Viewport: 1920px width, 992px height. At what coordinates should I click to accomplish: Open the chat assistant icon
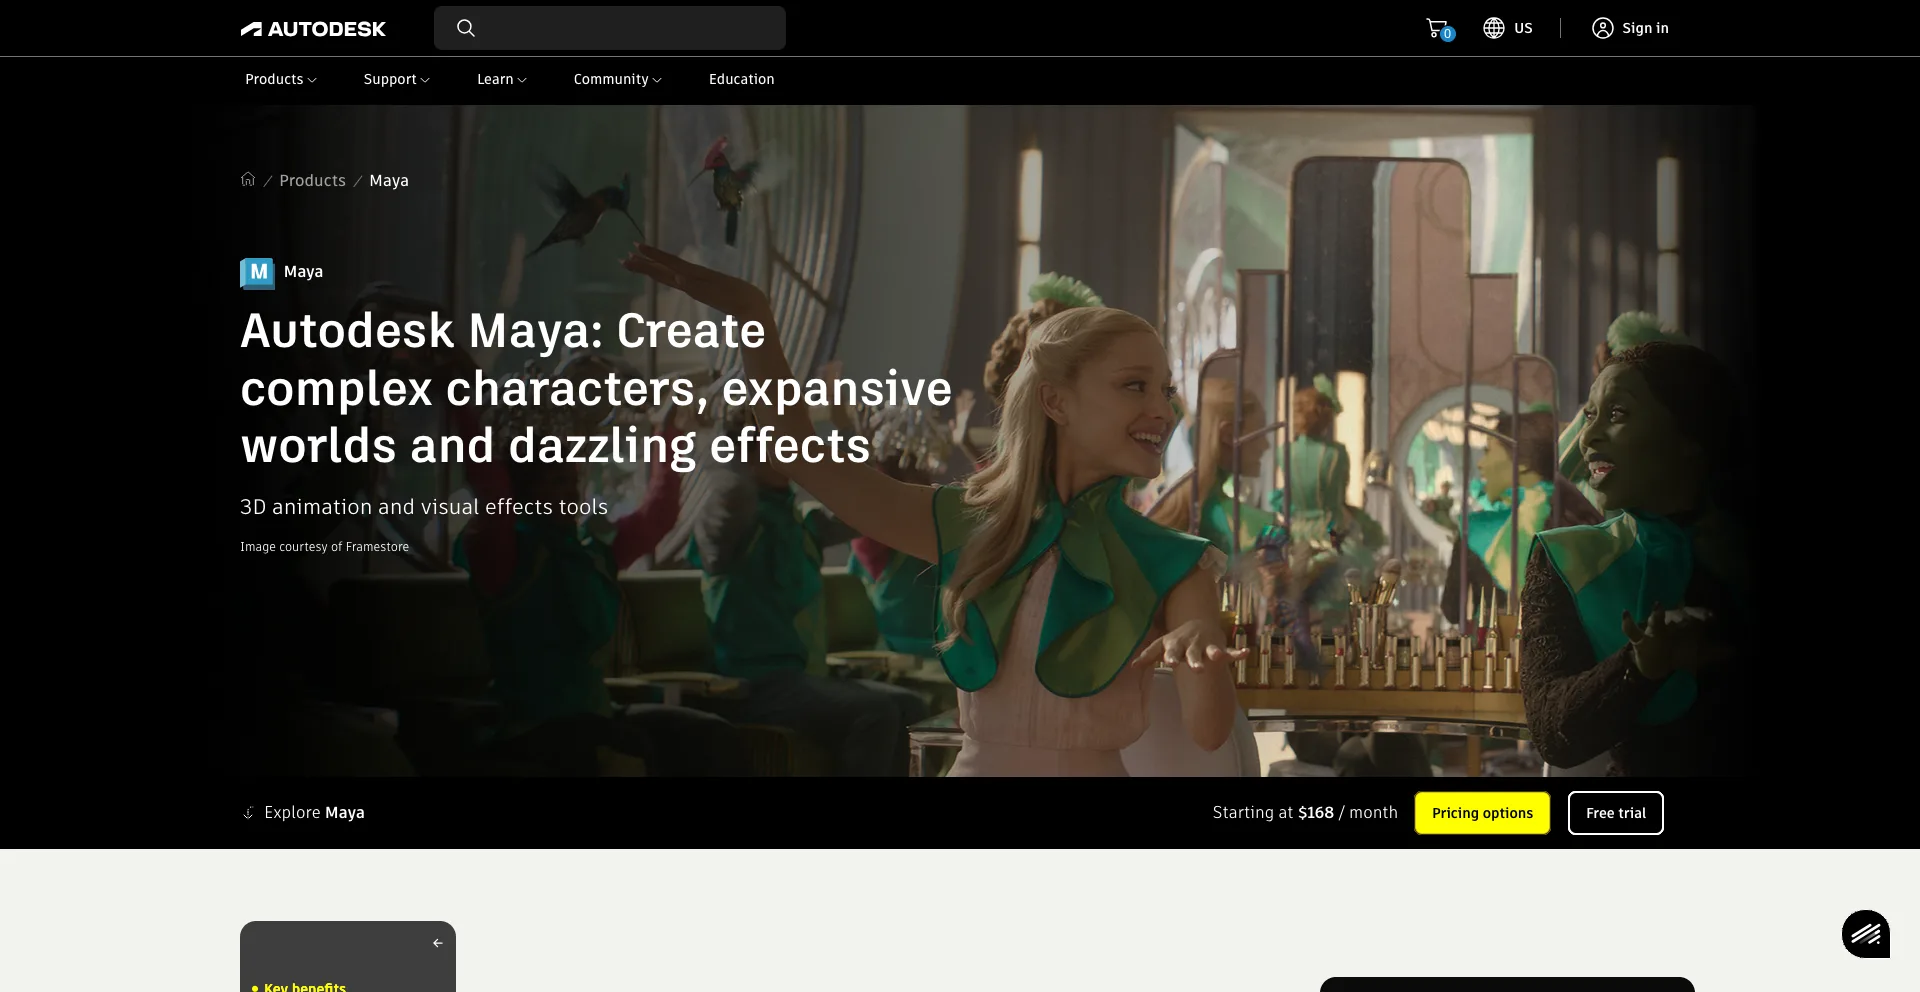[x=1866, y=934]
